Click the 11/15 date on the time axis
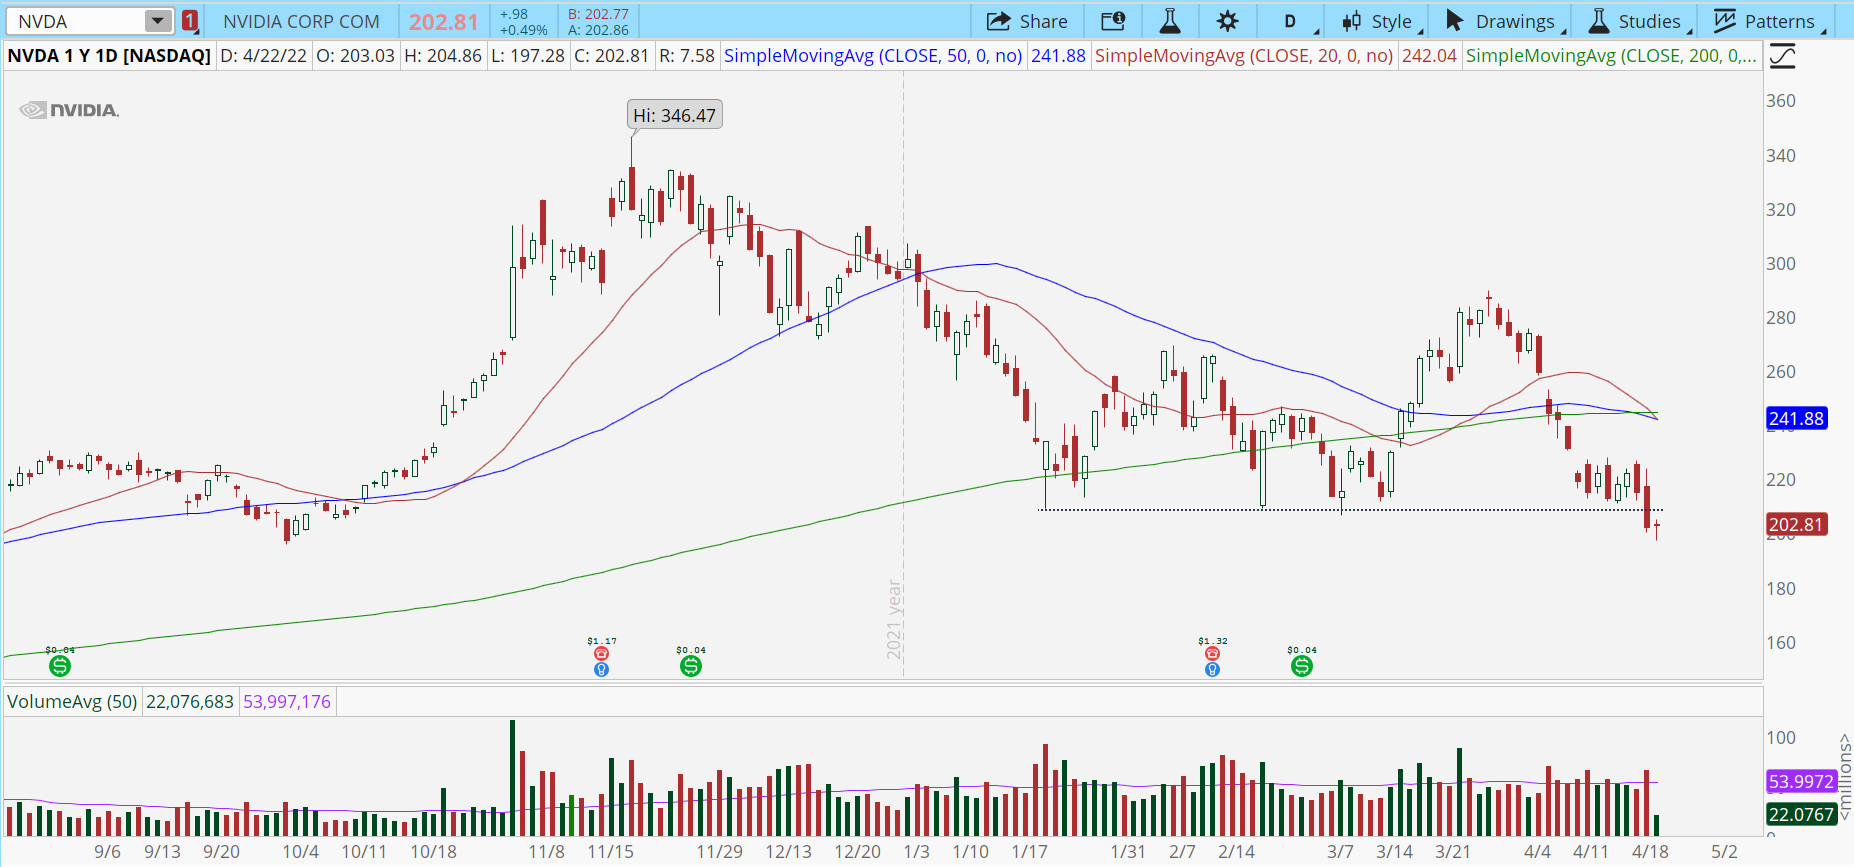Screen dimensions: 1854x867 click(610, 852)
